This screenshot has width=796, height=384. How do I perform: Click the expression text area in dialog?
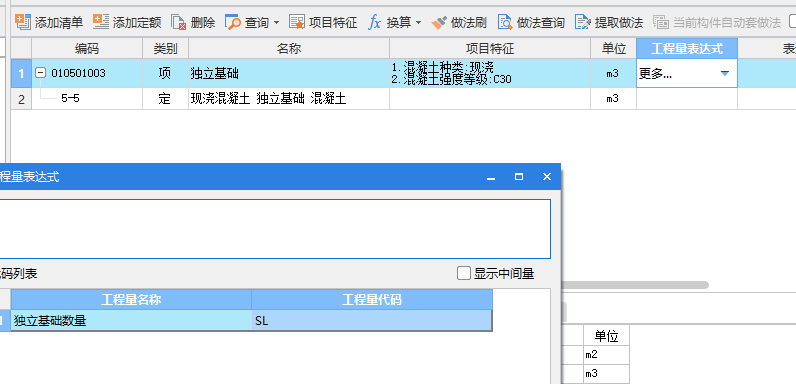point(275,229)
